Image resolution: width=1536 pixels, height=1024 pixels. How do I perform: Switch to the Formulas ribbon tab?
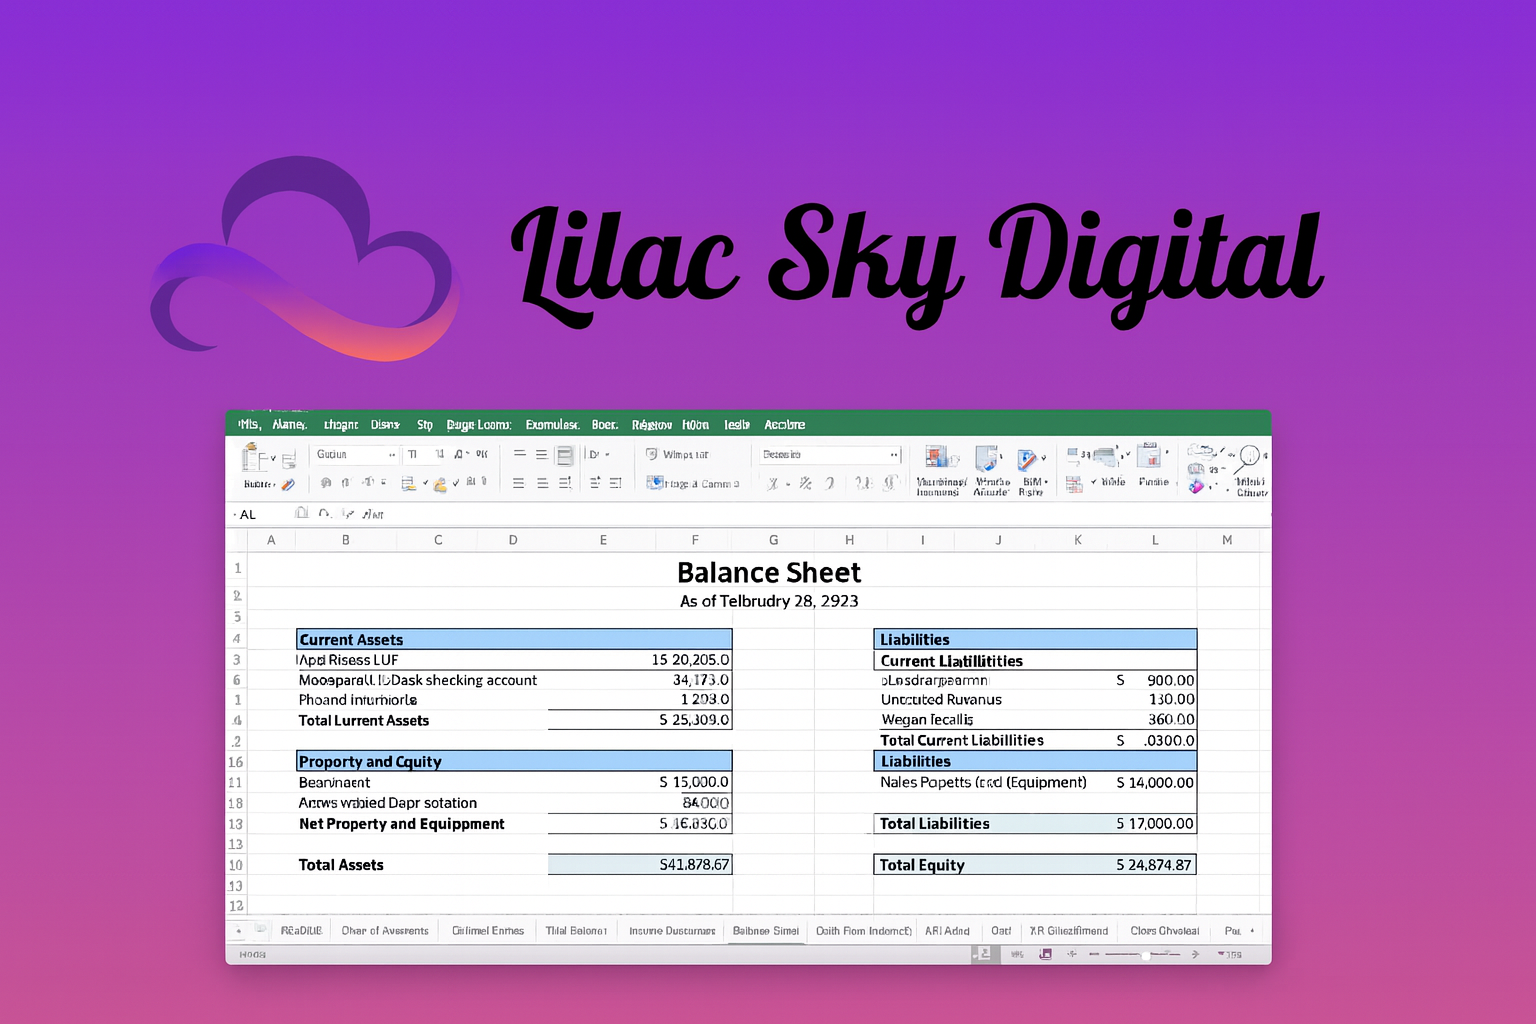(x=551, y=424)
